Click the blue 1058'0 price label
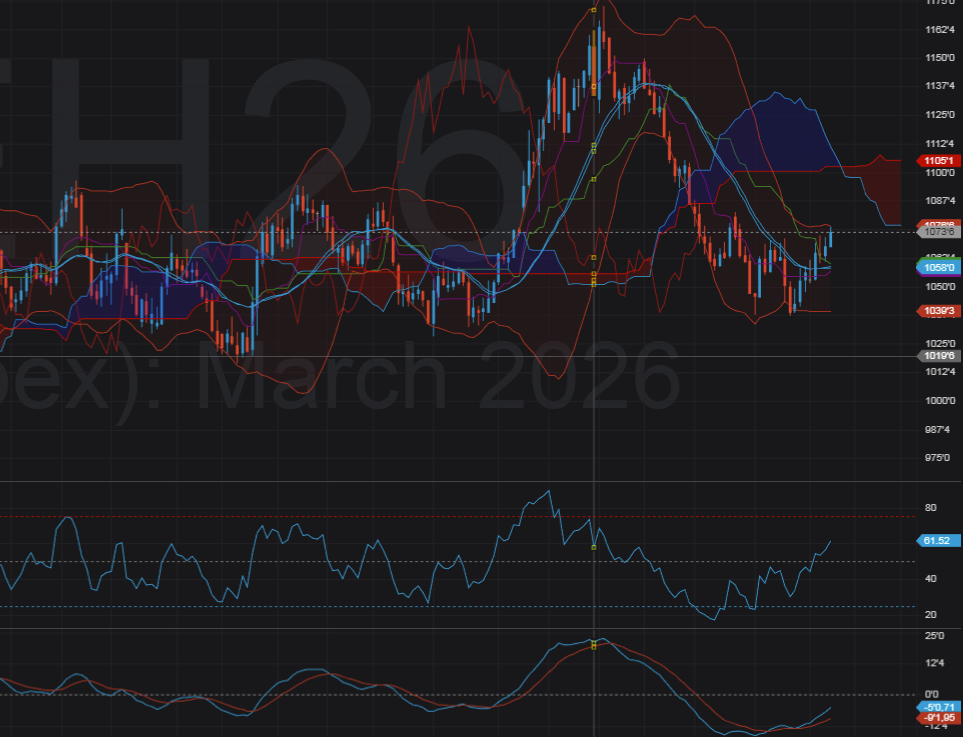 coord(941,268)
